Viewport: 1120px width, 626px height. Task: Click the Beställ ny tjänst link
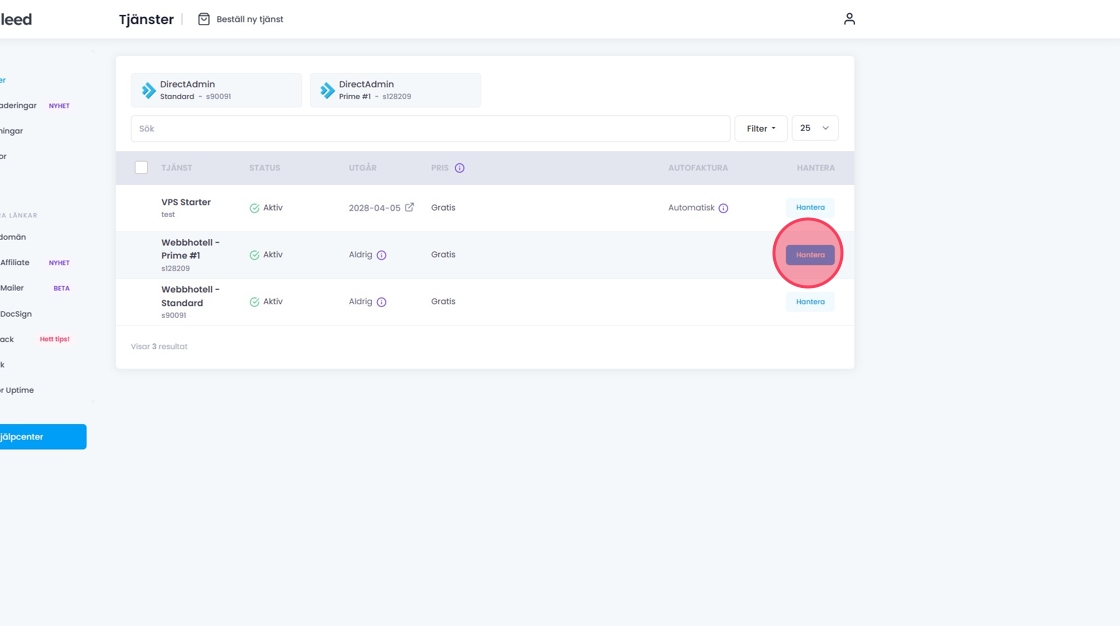[x=249, y=19]
